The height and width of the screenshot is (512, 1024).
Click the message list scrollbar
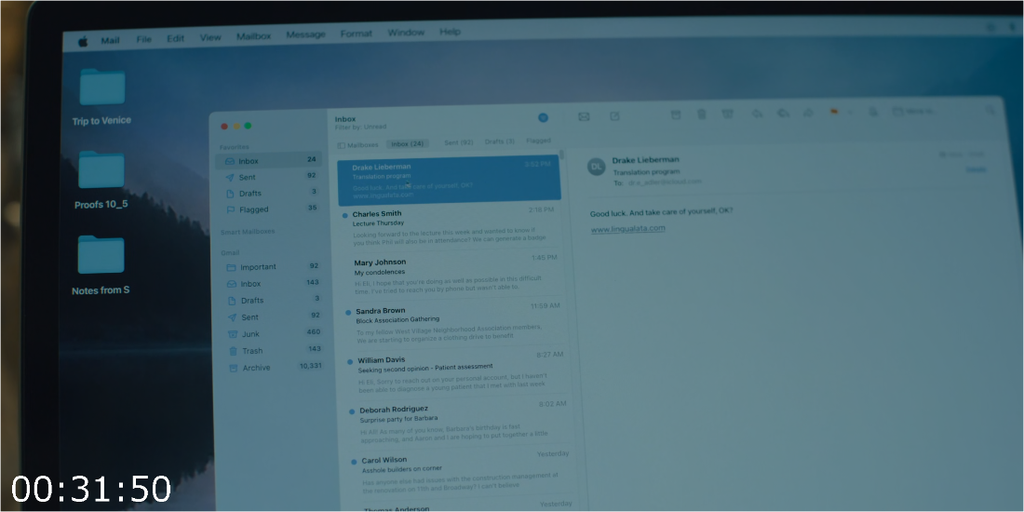562,155
